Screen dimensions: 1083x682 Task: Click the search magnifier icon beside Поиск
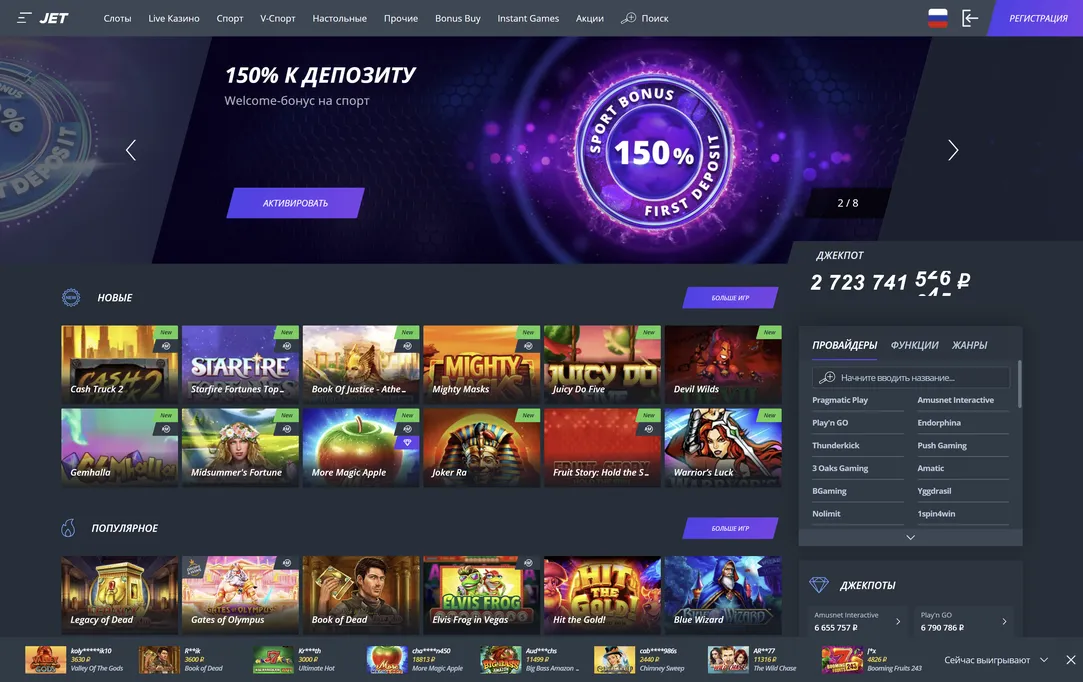tap(628, 18)
